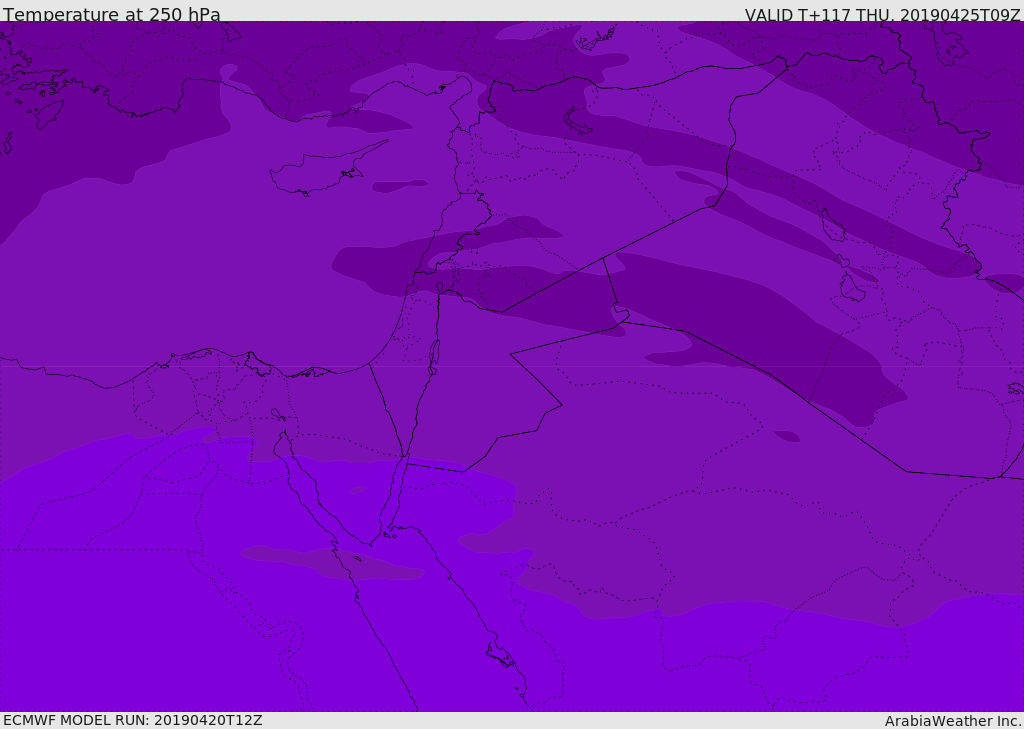The image size is (1024, 729).
Task: Click the small dark patch southeast of Cyprus
Action: click(399, 186)
